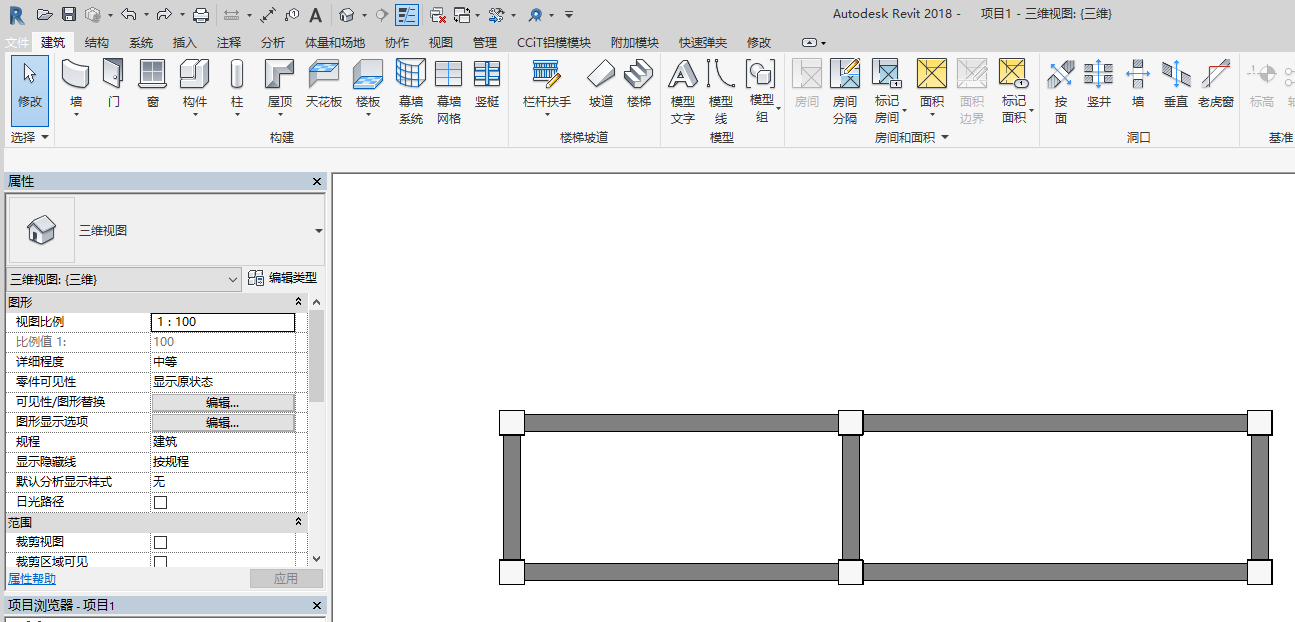Open the Wall (墙) tool dropdown arrow
Image resolution: width=1295 pixels, height=622 pixels.
coord(76,115)
